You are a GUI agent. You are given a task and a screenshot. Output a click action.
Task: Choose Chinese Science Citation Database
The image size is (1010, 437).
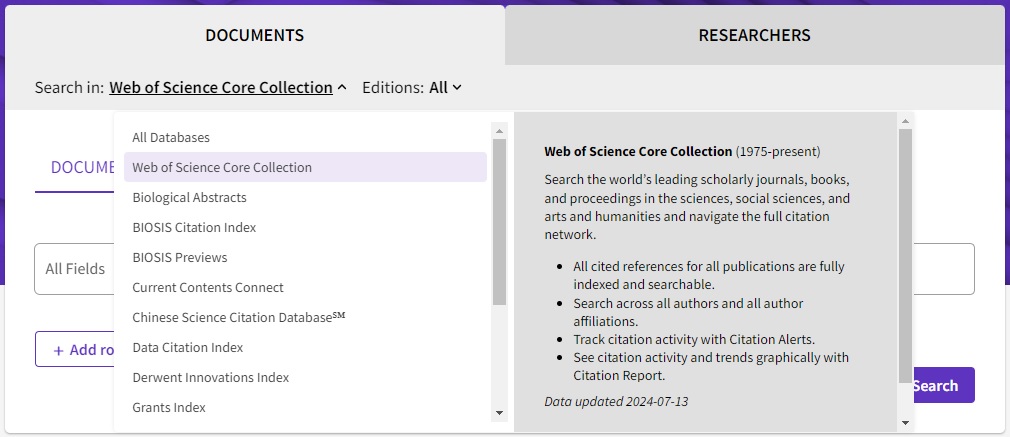pyautogui.click(x=238, y=317)
